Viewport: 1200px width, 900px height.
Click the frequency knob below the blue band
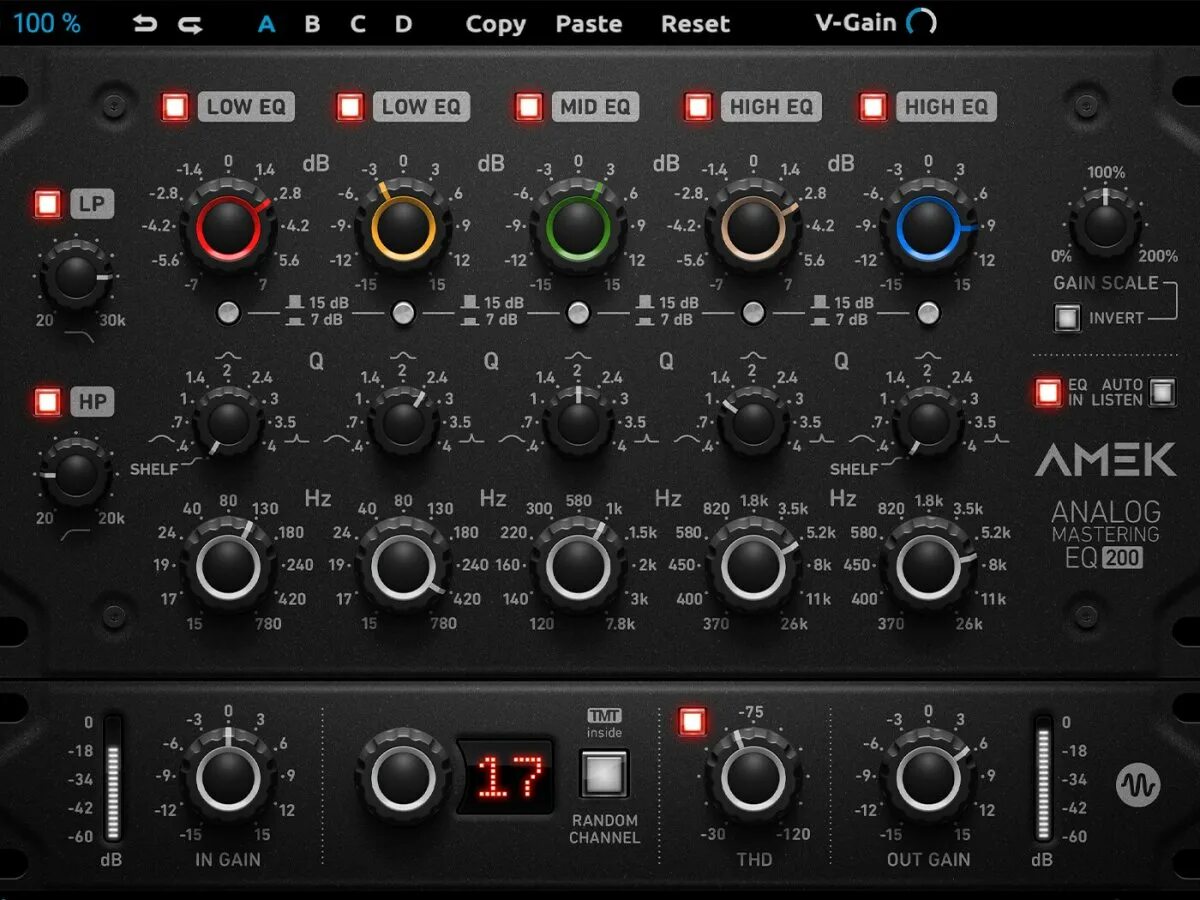928,566
